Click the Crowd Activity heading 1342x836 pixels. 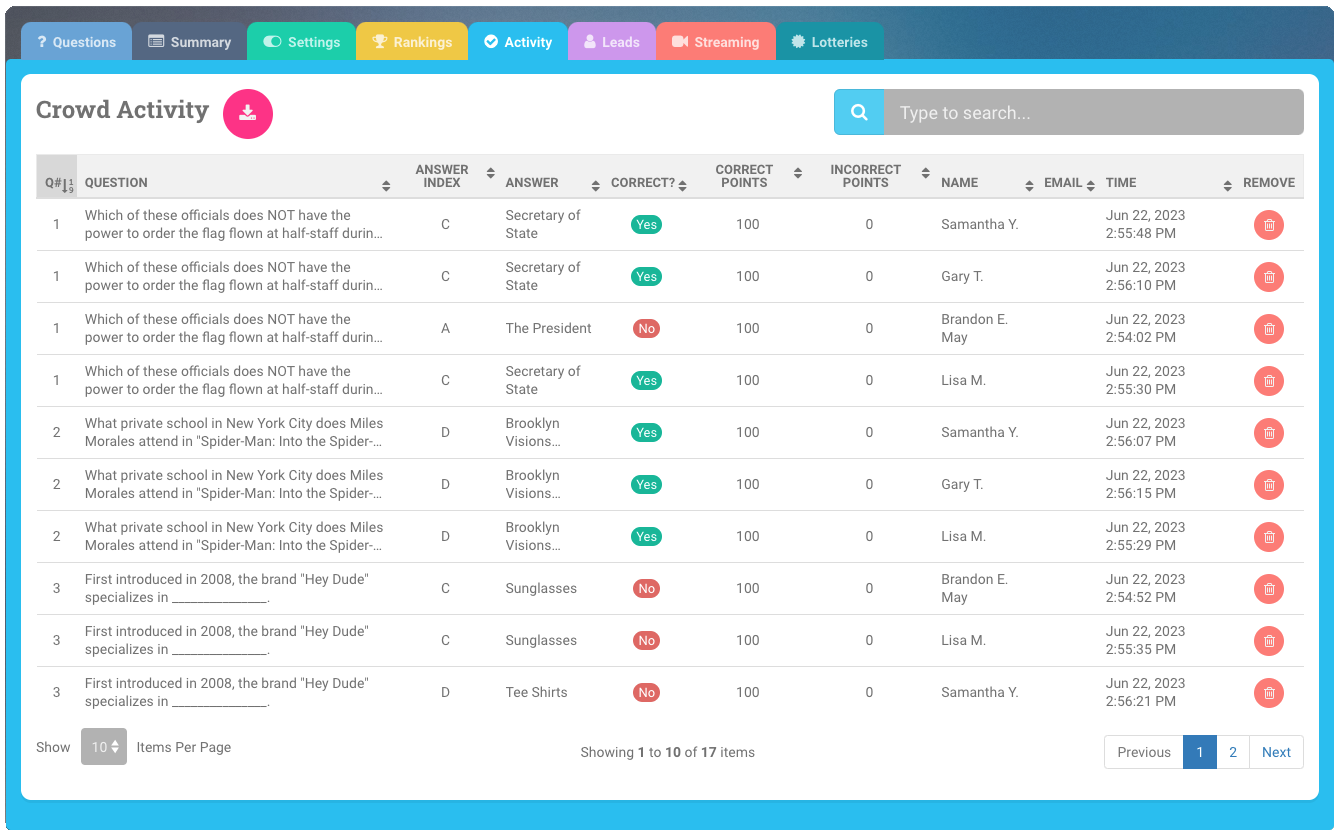122,110
